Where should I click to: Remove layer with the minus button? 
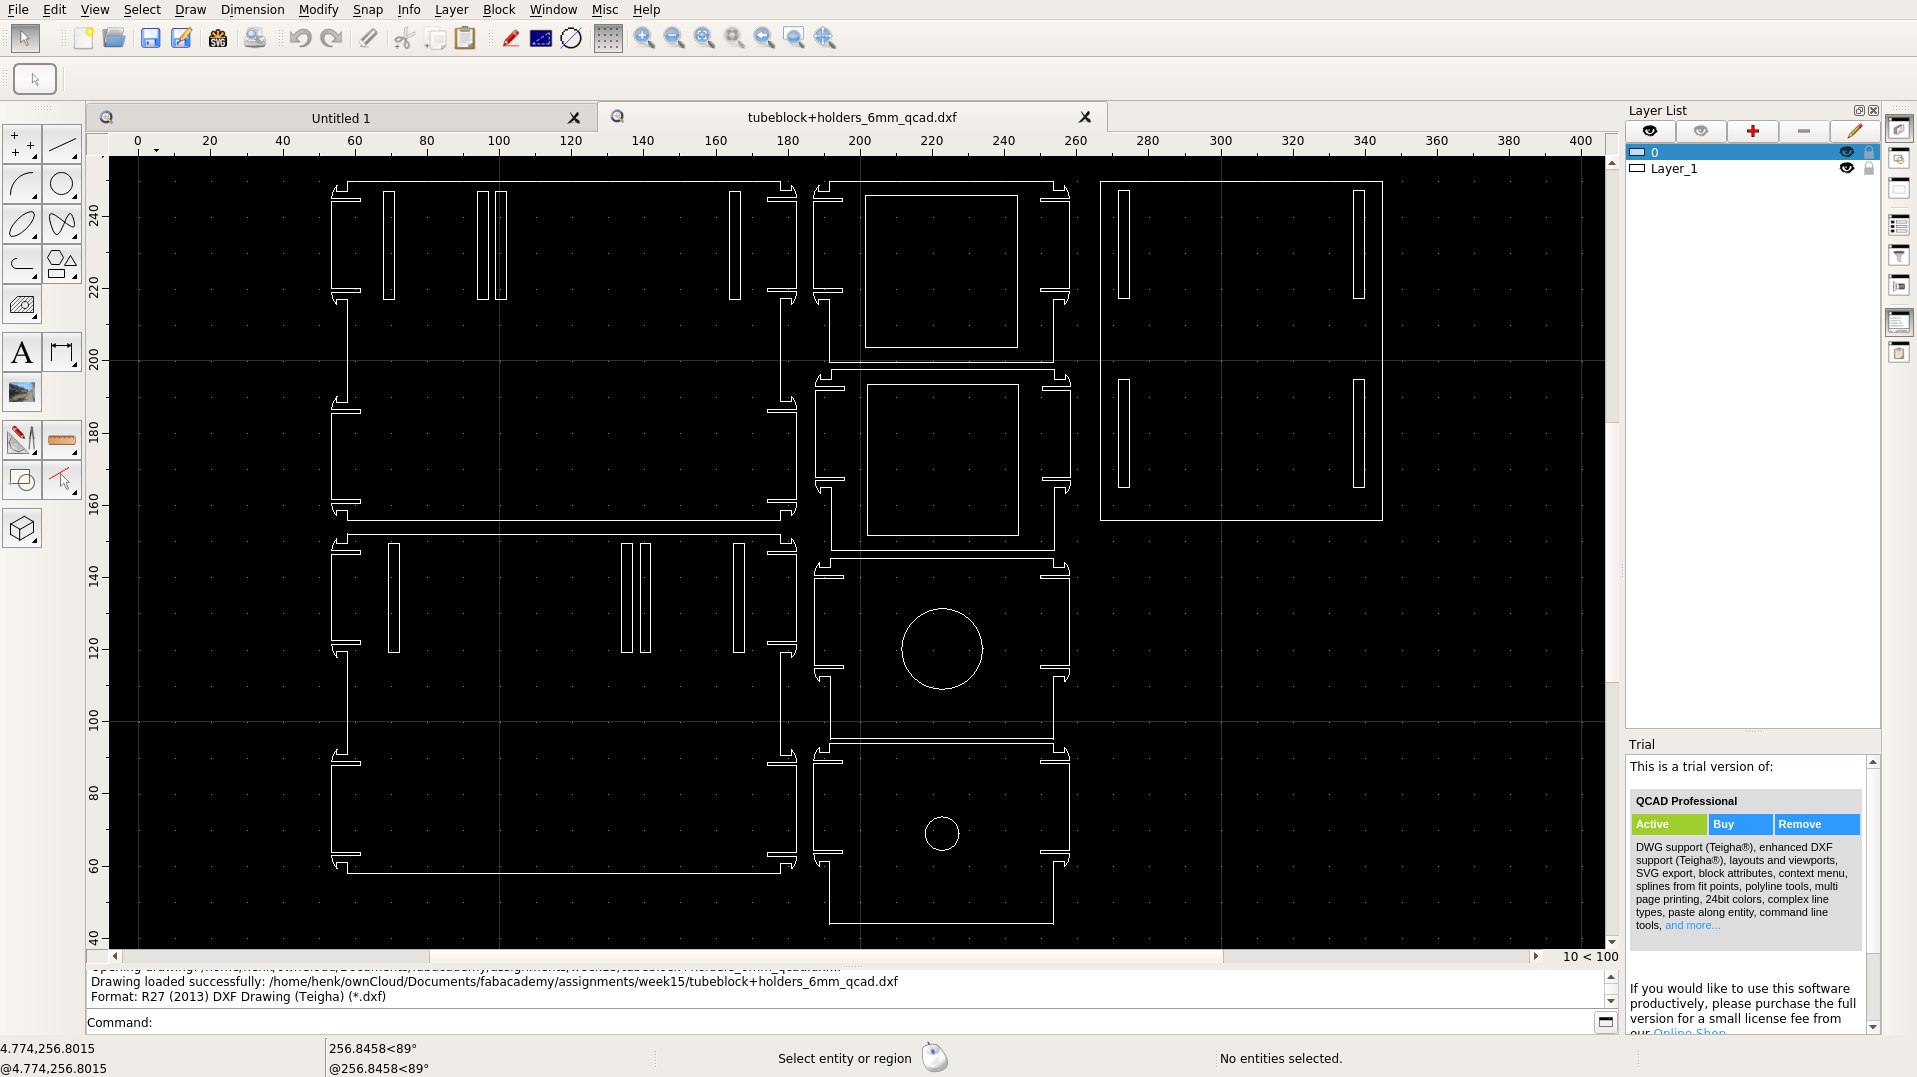point(1804,131)
